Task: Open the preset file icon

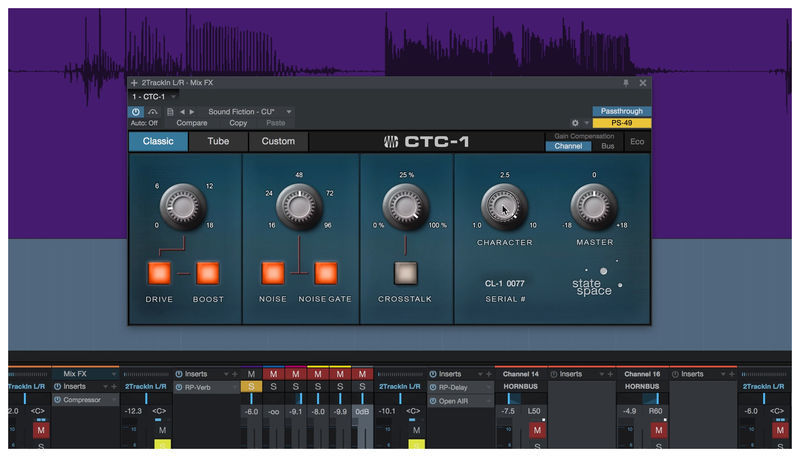Action: (170, 112)
